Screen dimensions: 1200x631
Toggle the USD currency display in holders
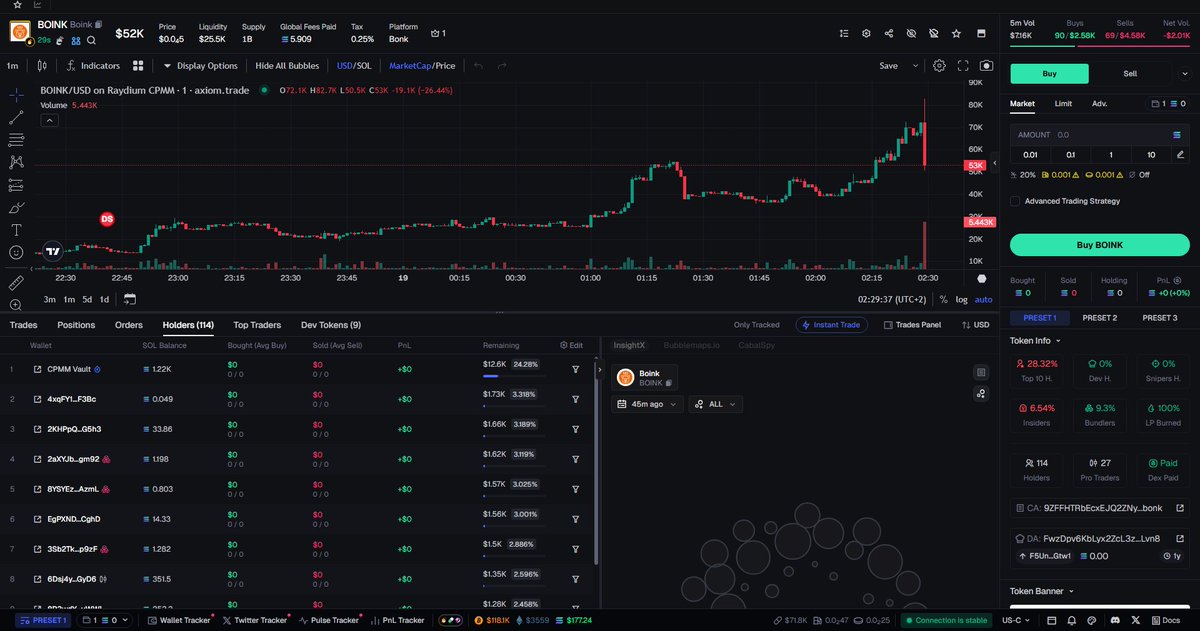click(975, 325)
